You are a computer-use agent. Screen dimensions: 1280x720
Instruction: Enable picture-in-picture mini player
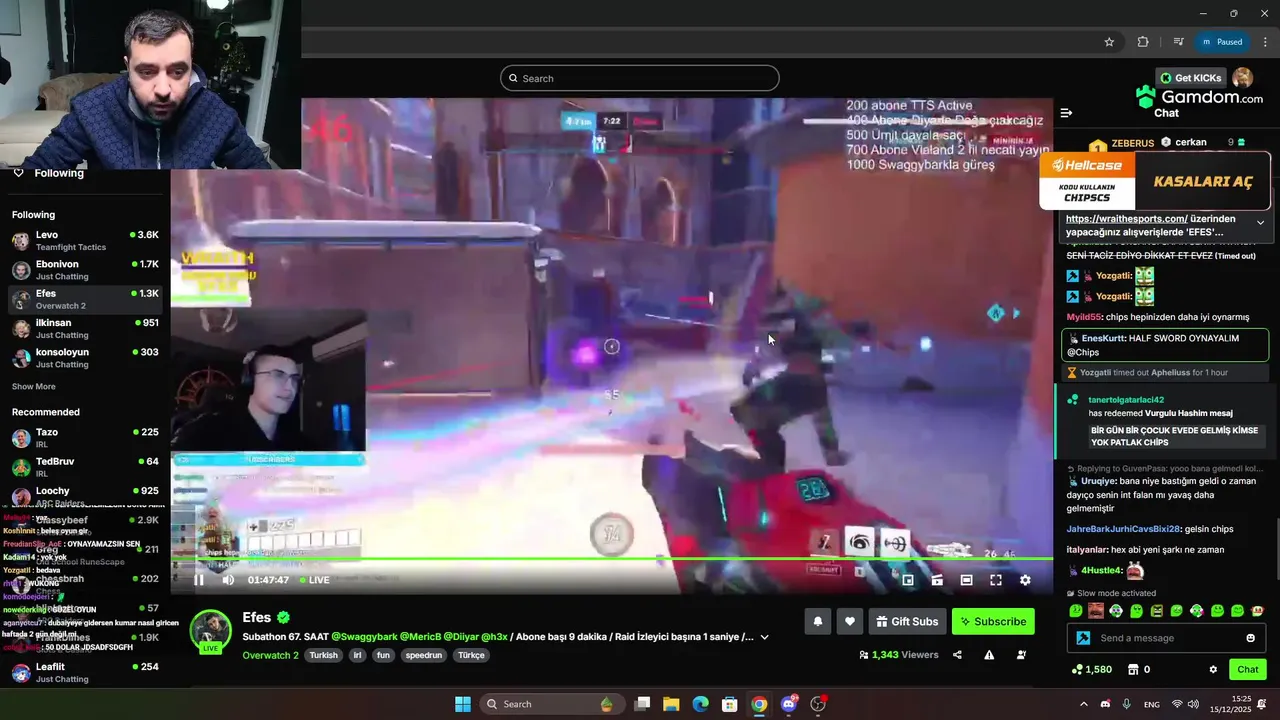tap(908, 580)
